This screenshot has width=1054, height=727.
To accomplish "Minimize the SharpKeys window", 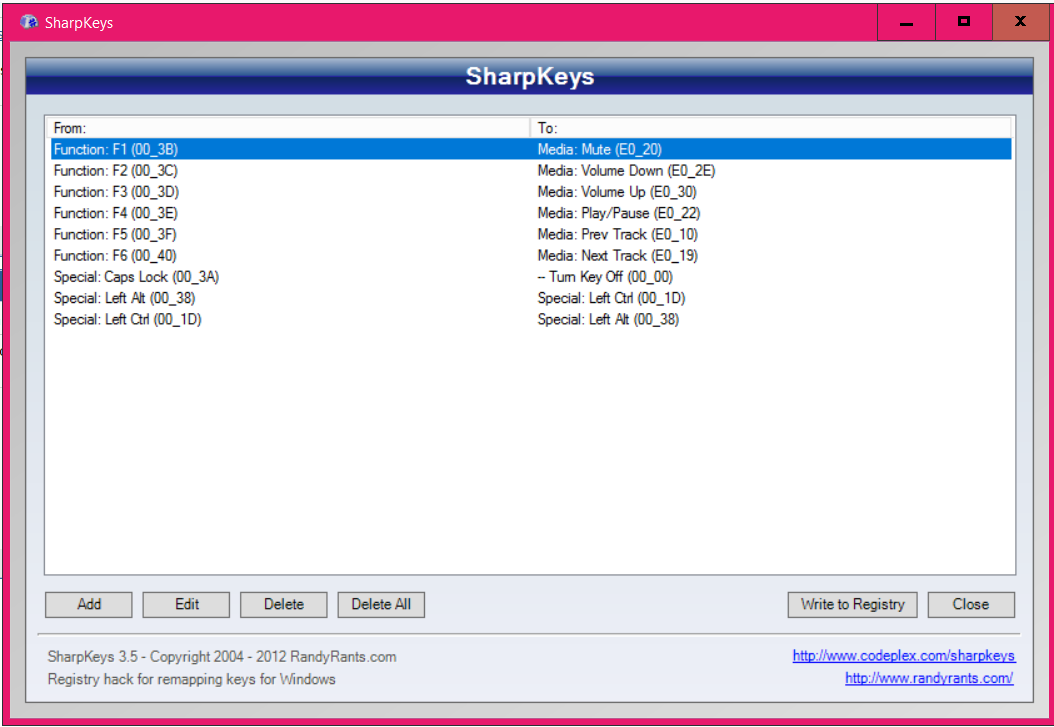I will 906,22.
